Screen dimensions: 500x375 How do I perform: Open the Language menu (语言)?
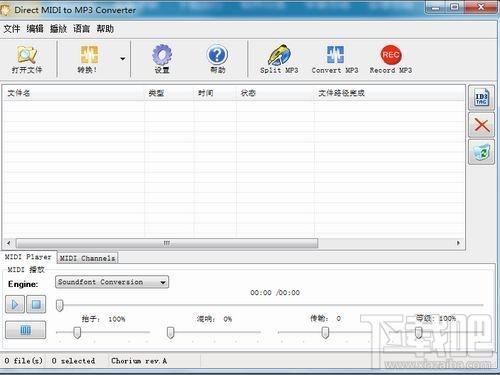tap(82, 29)
